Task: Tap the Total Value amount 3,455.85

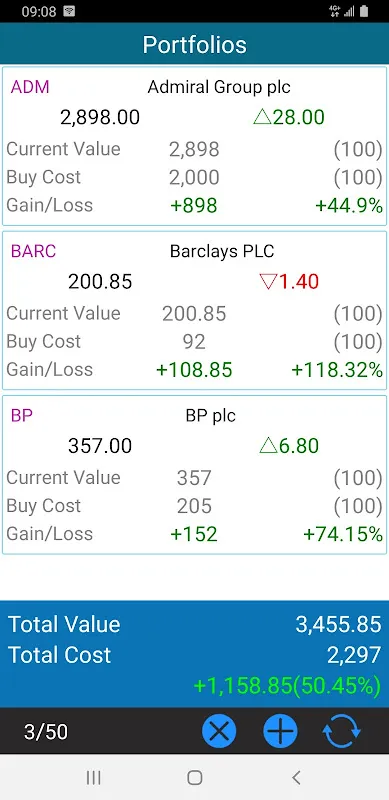Action: point(338,624)
